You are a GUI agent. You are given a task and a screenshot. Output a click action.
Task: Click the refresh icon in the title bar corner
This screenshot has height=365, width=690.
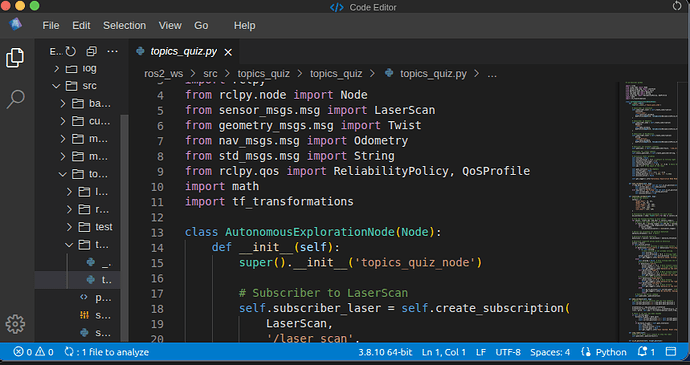click(x=677, y=6)
